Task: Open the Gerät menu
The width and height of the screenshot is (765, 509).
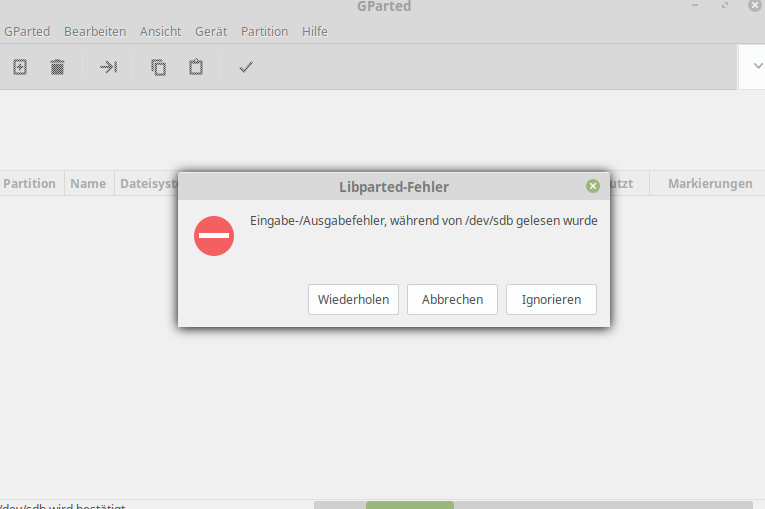Action: 211,32
